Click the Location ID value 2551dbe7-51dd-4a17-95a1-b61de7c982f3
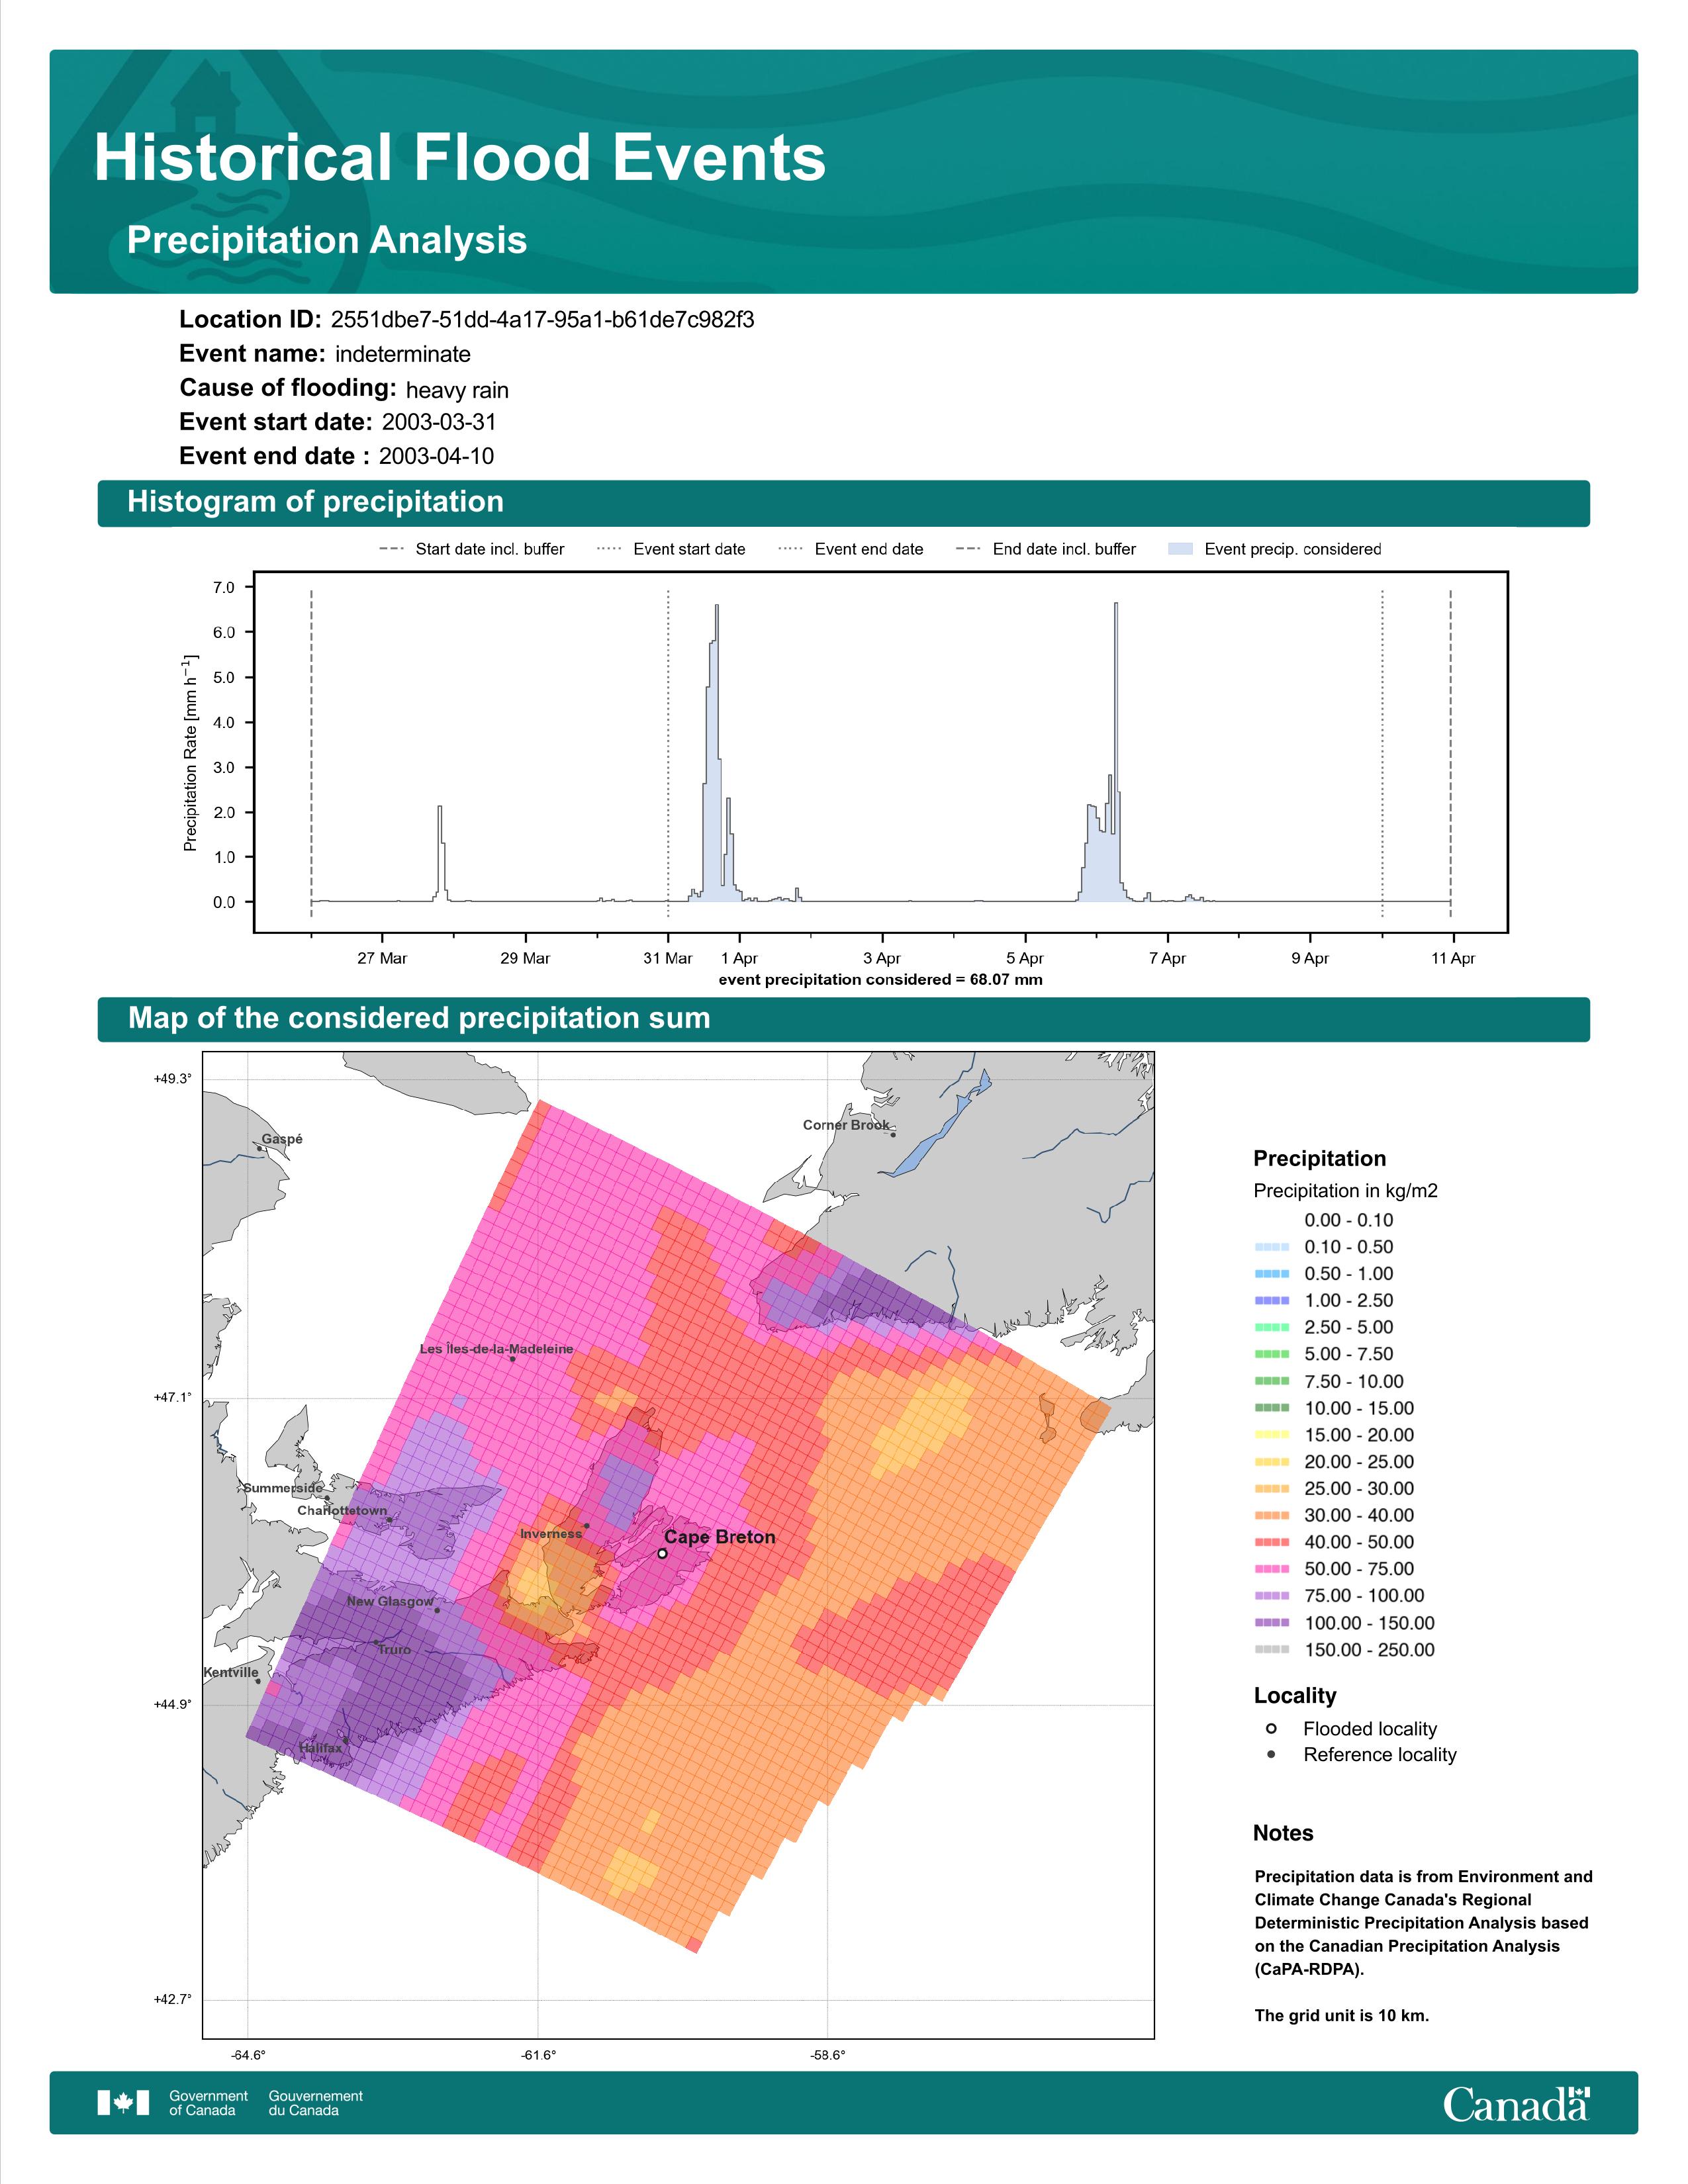The image size is (1688, 2184). 542,320
